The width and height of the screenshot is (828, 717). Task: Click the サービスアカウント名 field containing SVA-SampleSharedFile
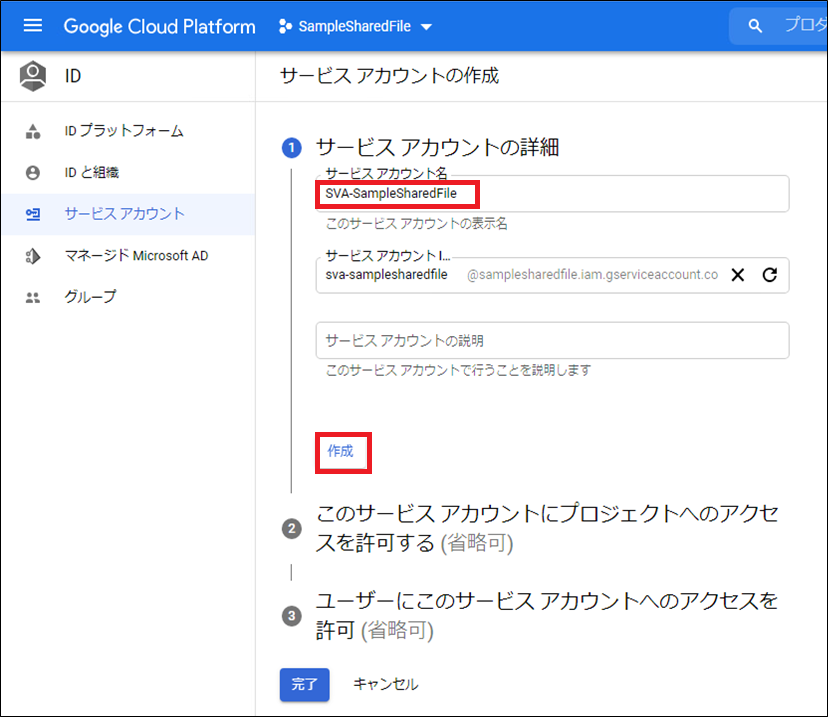tap(552, 194)
